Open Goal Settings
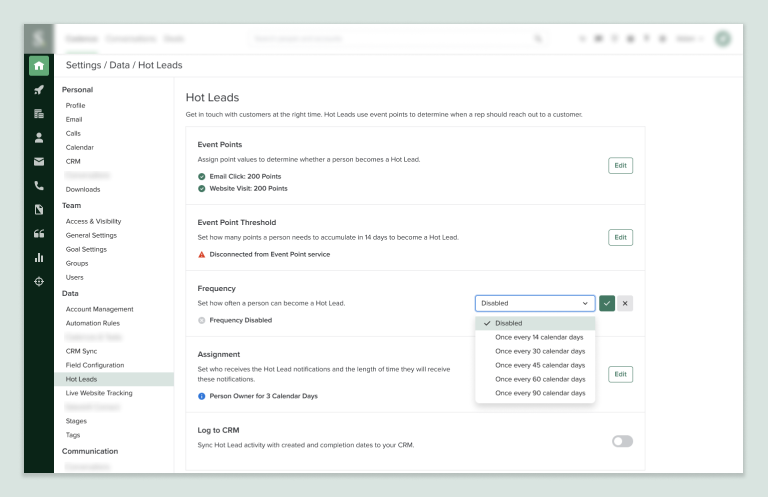This screenshot has width=768, height=497. pos(86,249)
